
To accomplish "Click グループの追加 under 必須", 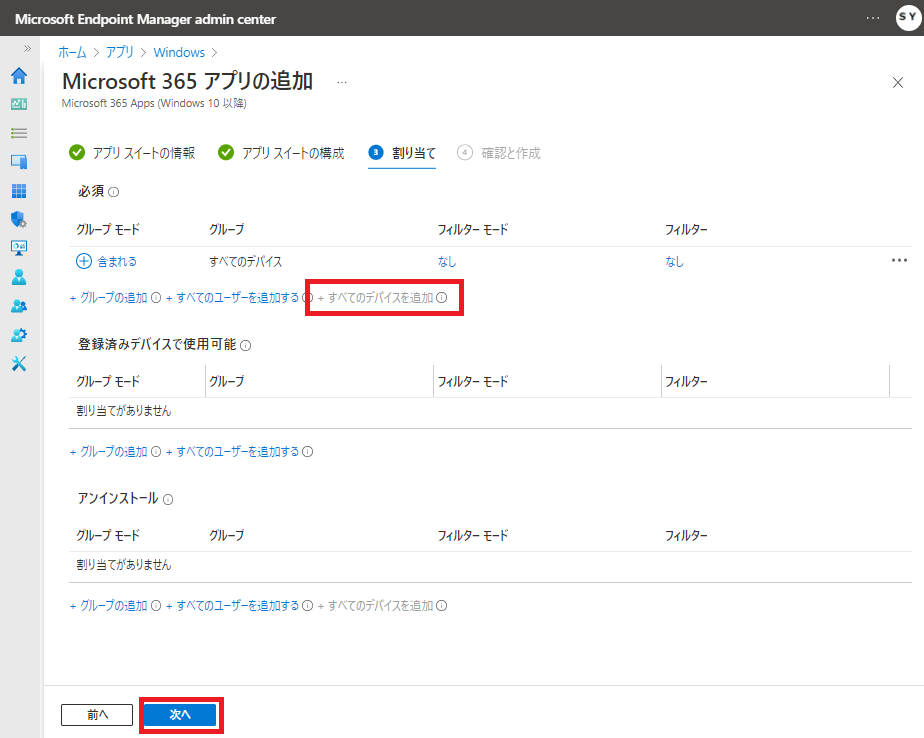I will 108,298.
